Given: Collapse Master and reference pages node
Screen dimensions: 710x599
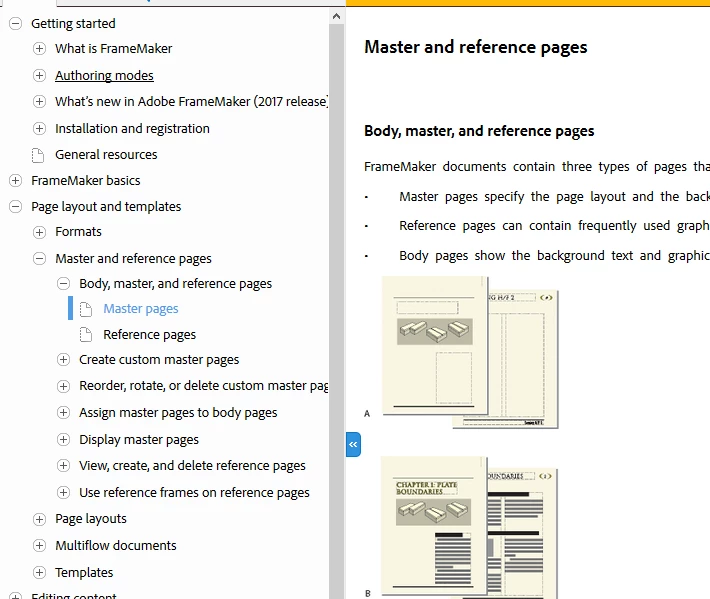Looking at the screenshot, I should pyautogui.click(x=39, y=259).
